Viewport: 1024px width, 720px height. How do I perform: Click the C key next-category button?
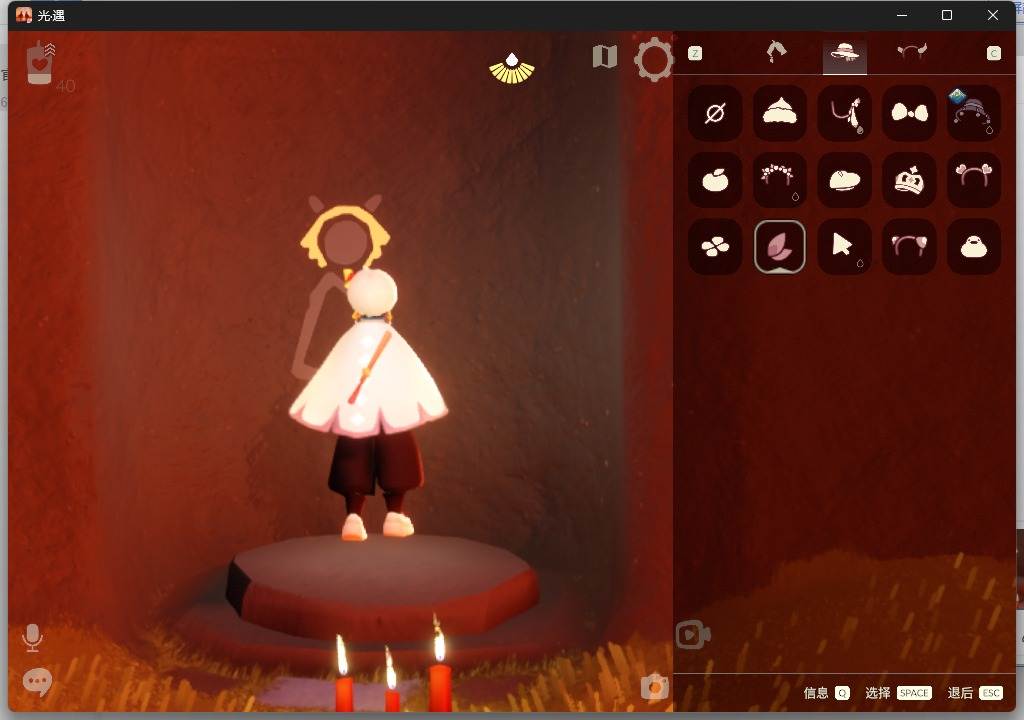pos(993,53)
